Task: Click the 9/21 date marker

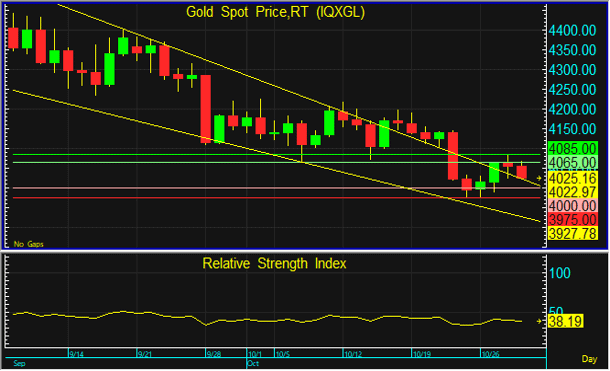Action: 145,354
